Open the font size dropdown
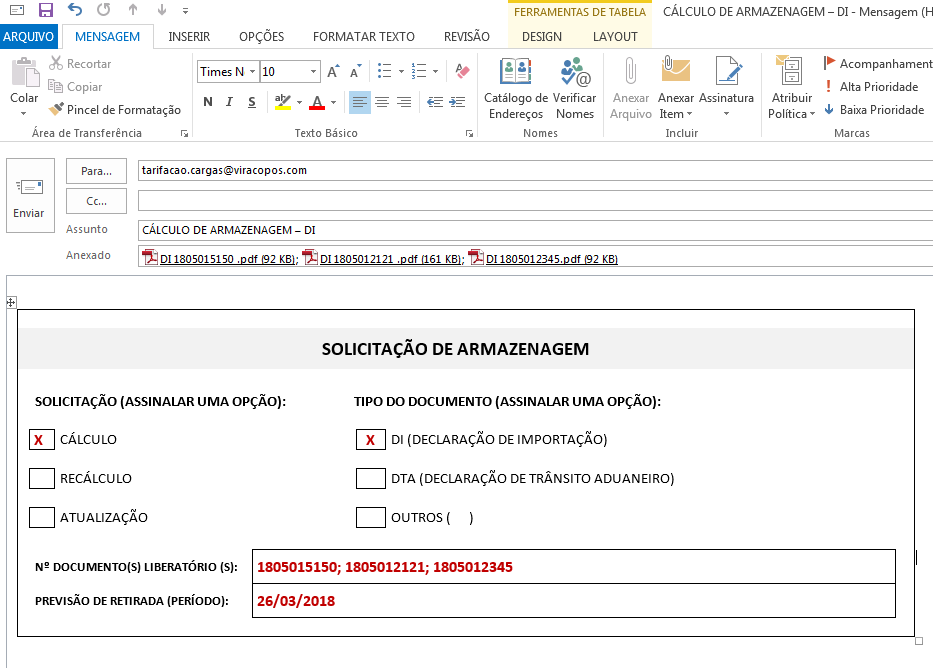 [314, 71]
